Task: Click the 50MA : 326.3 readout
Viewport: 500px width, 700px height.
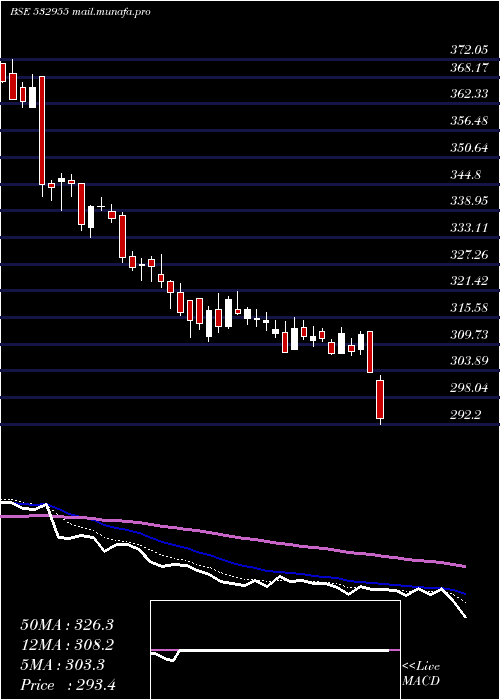Action: (x=67, y=625)
